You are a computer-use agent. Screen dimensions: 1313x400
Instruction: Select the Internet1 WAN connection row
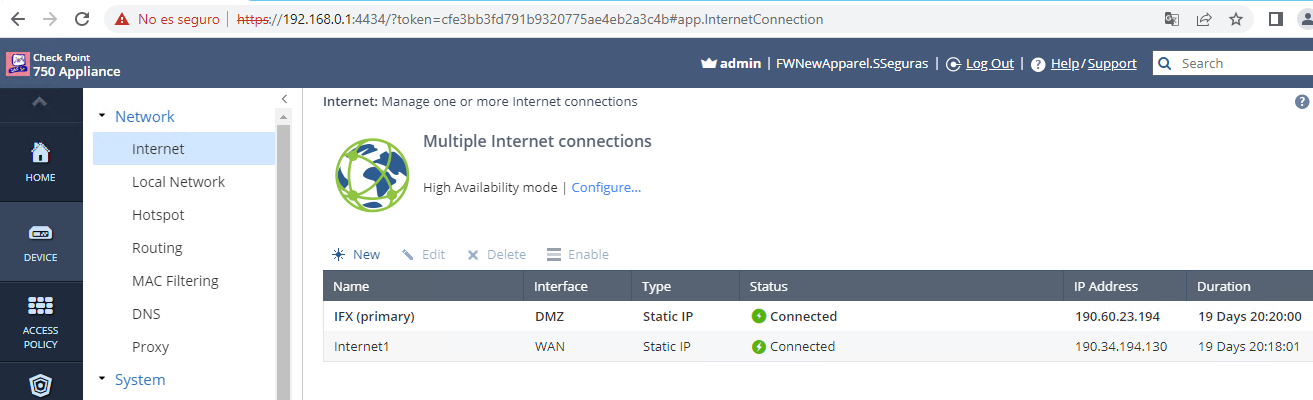click(x=700, y=347)
